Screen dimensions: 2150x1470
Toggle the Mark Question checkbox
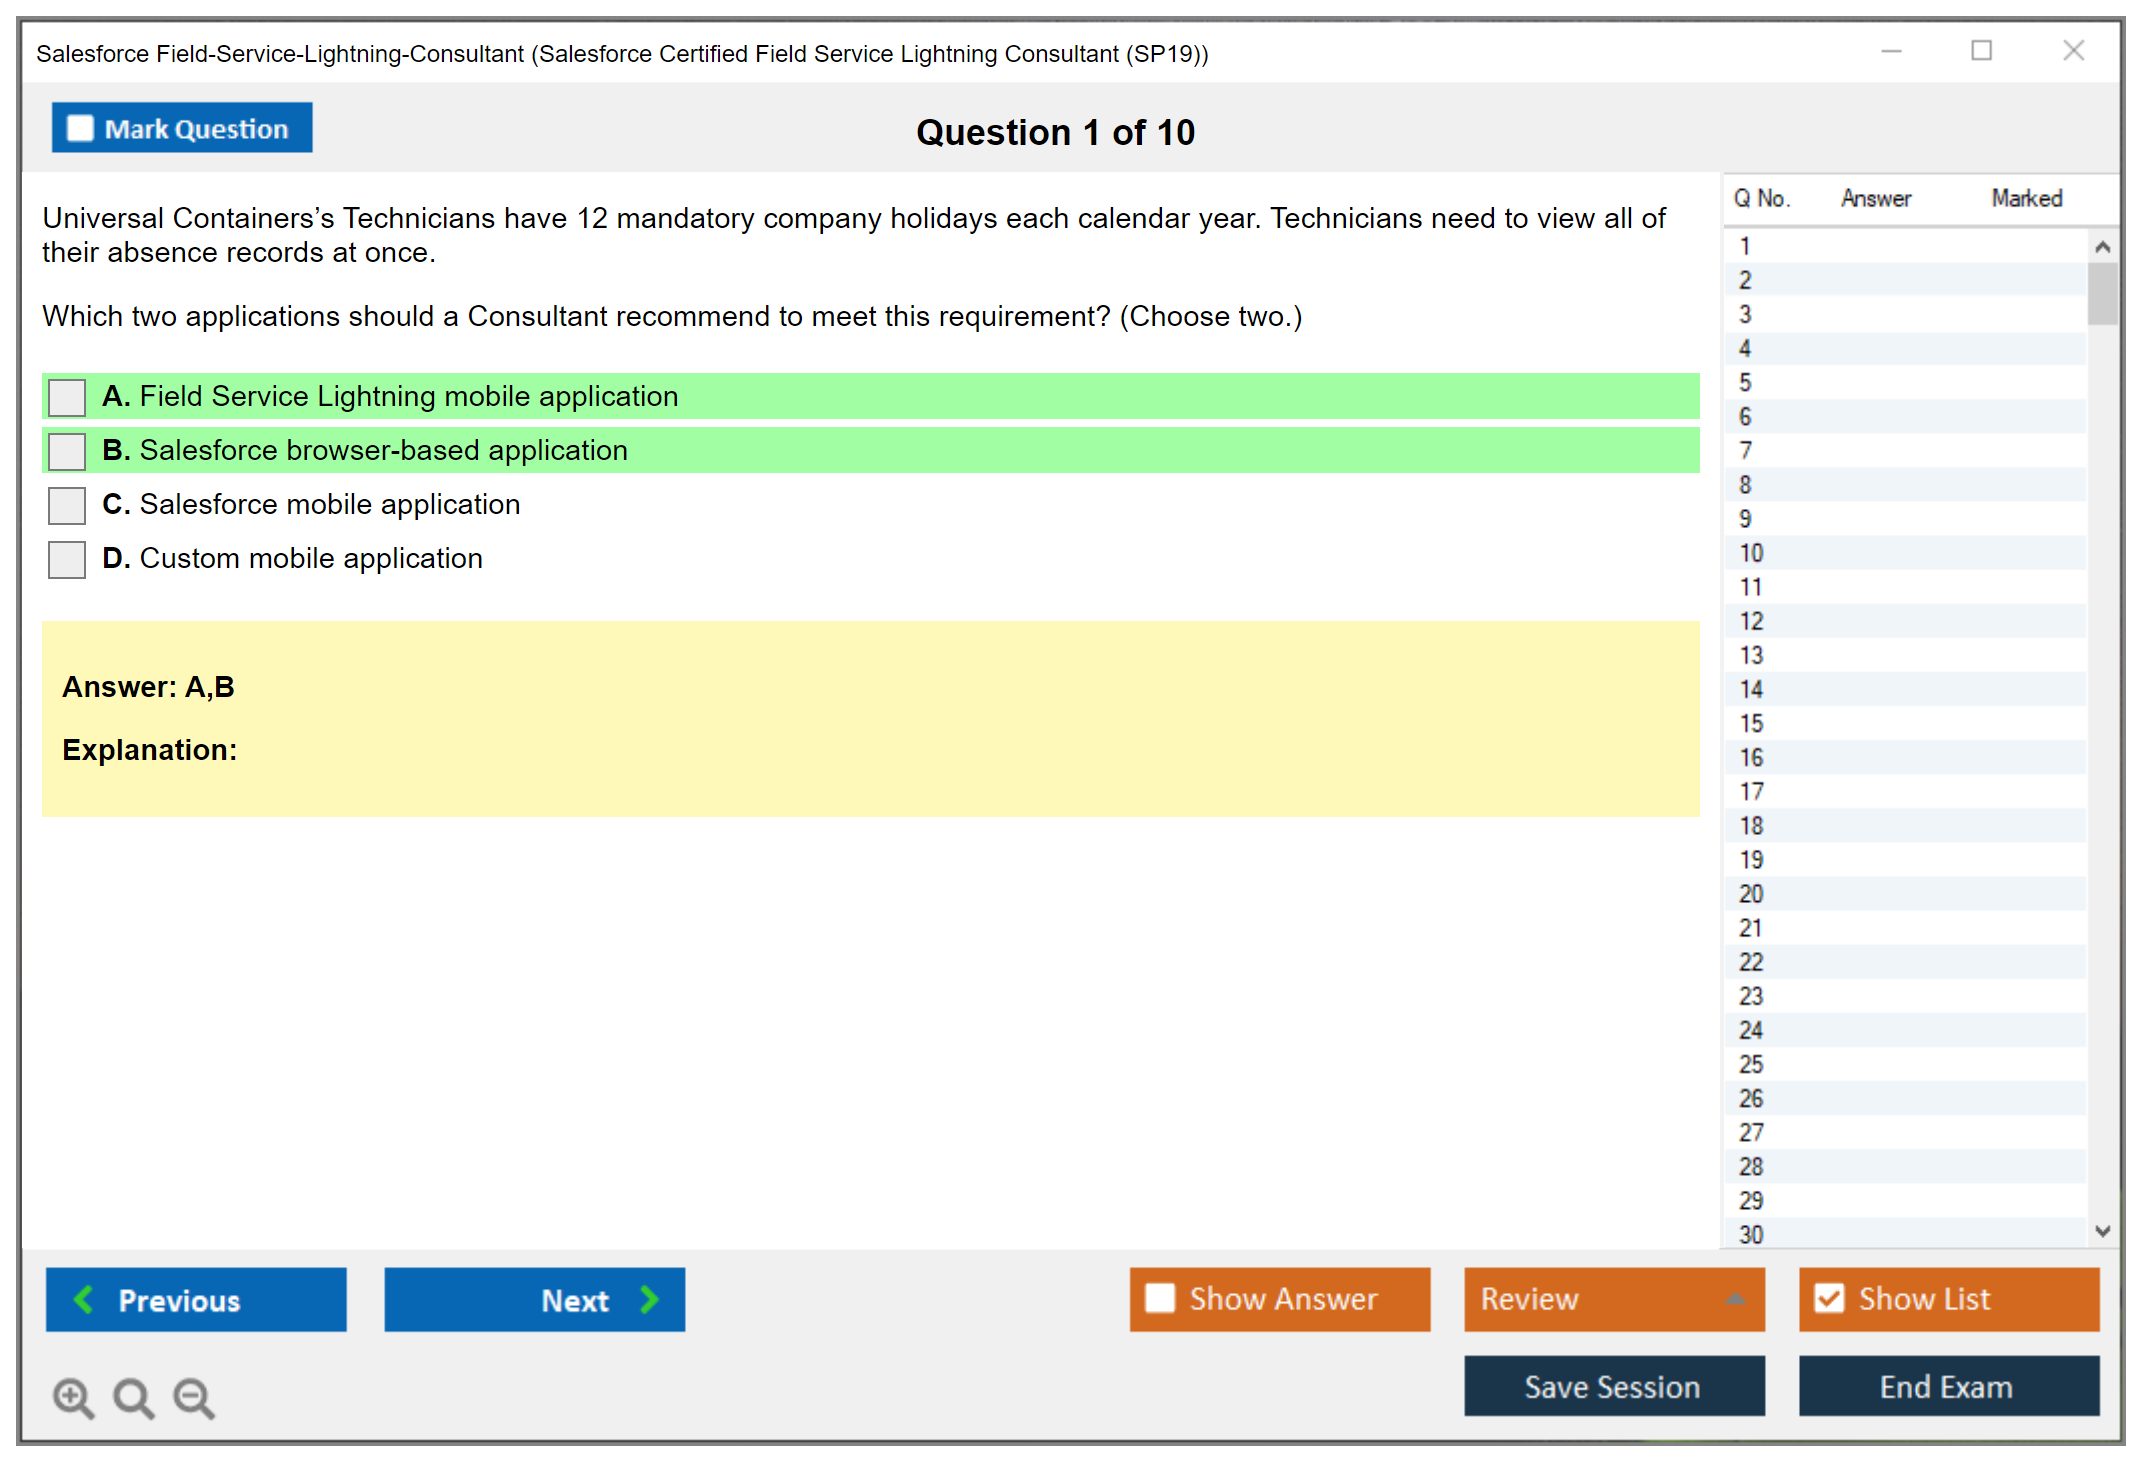point(80,128)
